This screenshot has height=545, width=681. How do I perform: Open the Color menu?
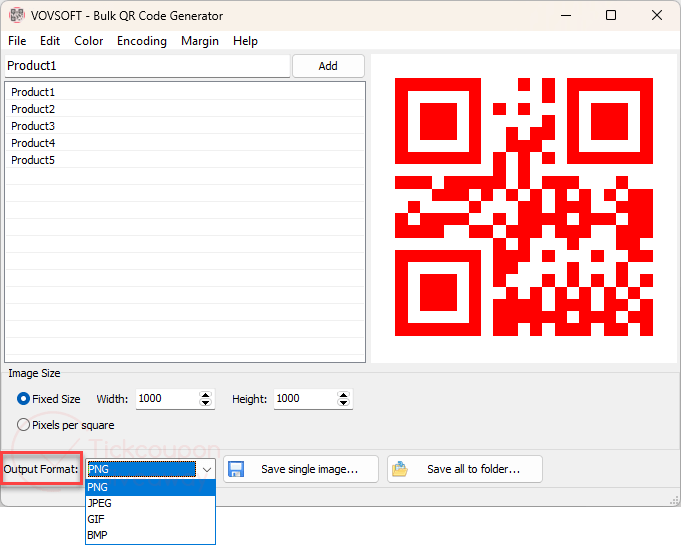pyautogui.click(x=89, y=41)
